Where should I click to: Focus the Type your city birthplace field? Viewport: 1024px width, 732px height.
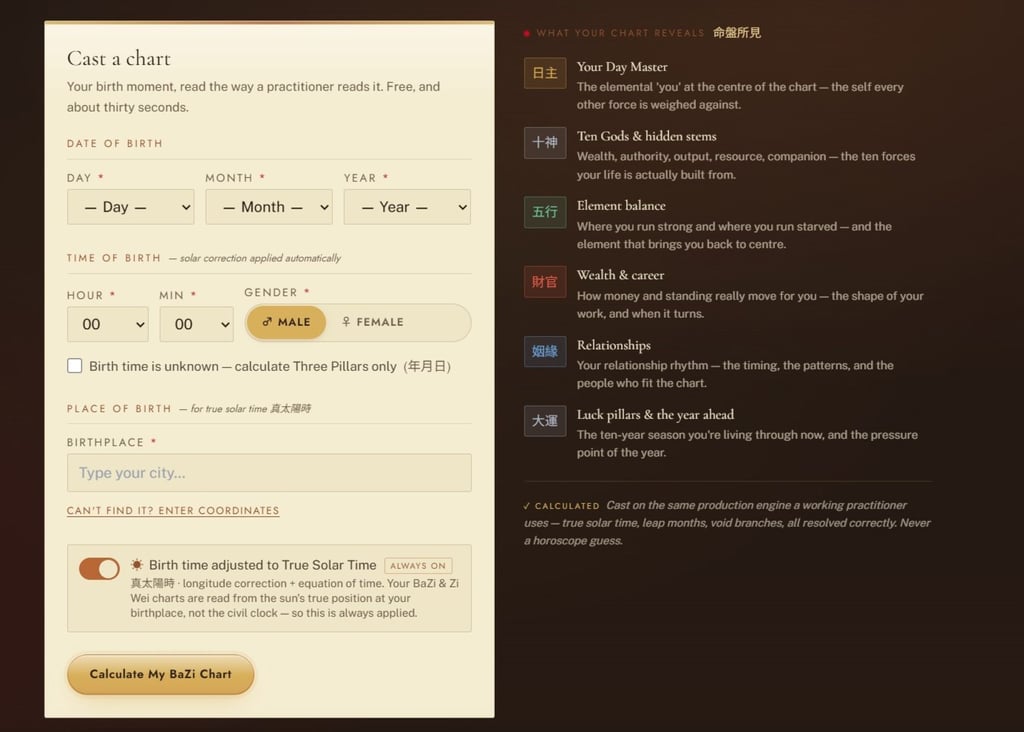click(x=269, y=473)
